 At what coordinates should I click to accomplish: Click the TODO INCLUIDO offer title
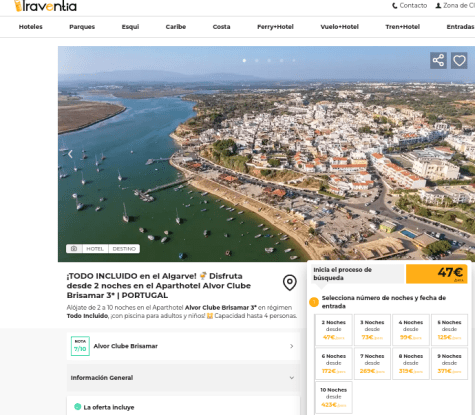(x=159, y=286)
